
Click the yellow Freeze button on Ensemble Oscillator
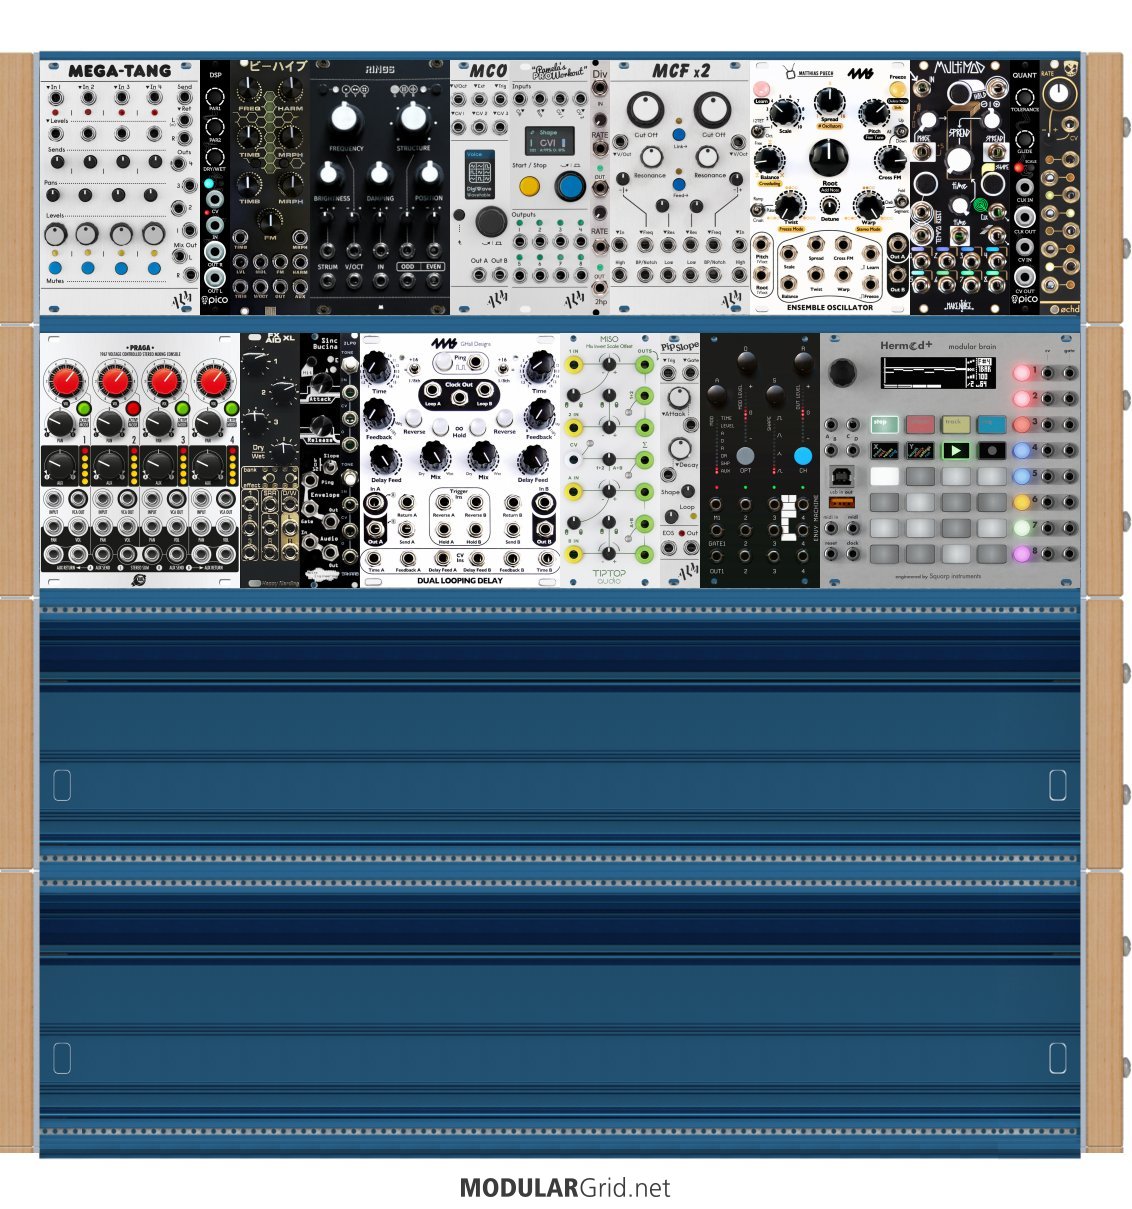point(897,90)
